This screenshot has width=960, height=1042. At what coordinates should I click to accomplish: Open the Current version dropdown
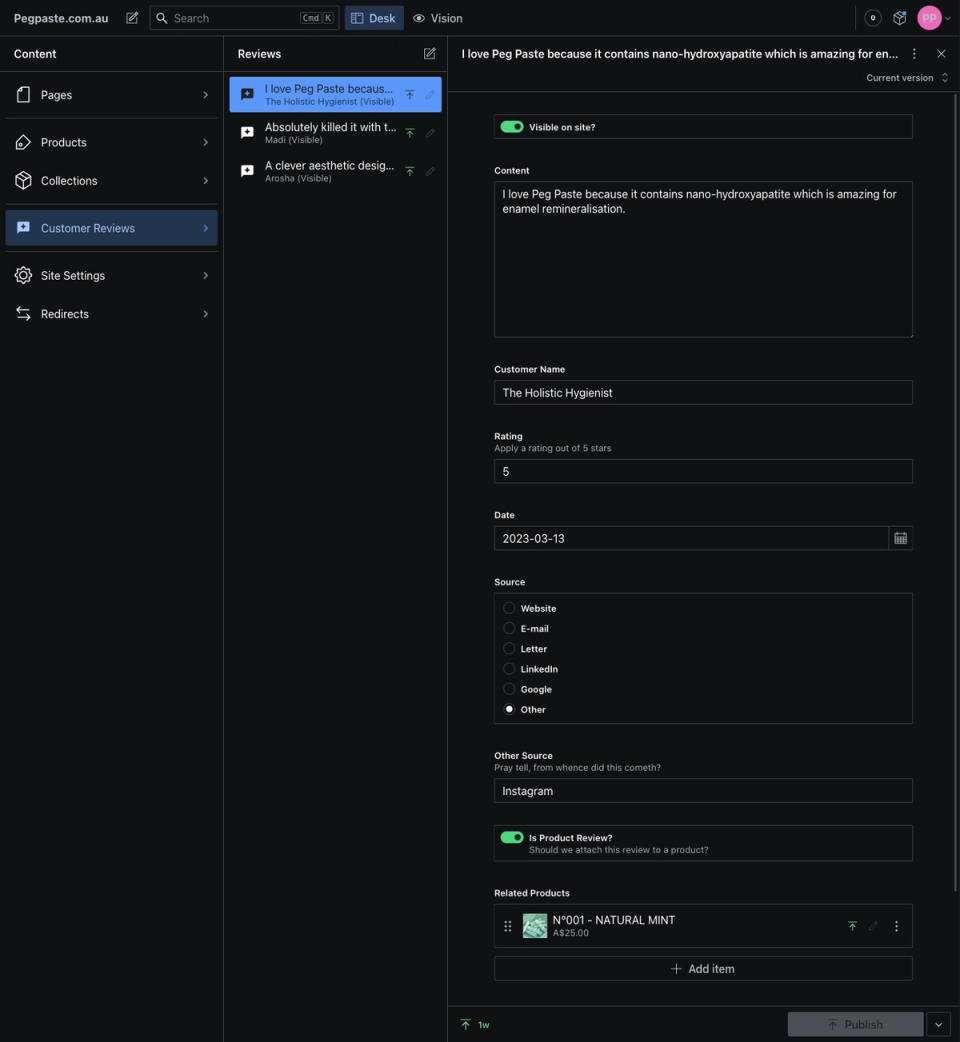(x=903, y=77)
